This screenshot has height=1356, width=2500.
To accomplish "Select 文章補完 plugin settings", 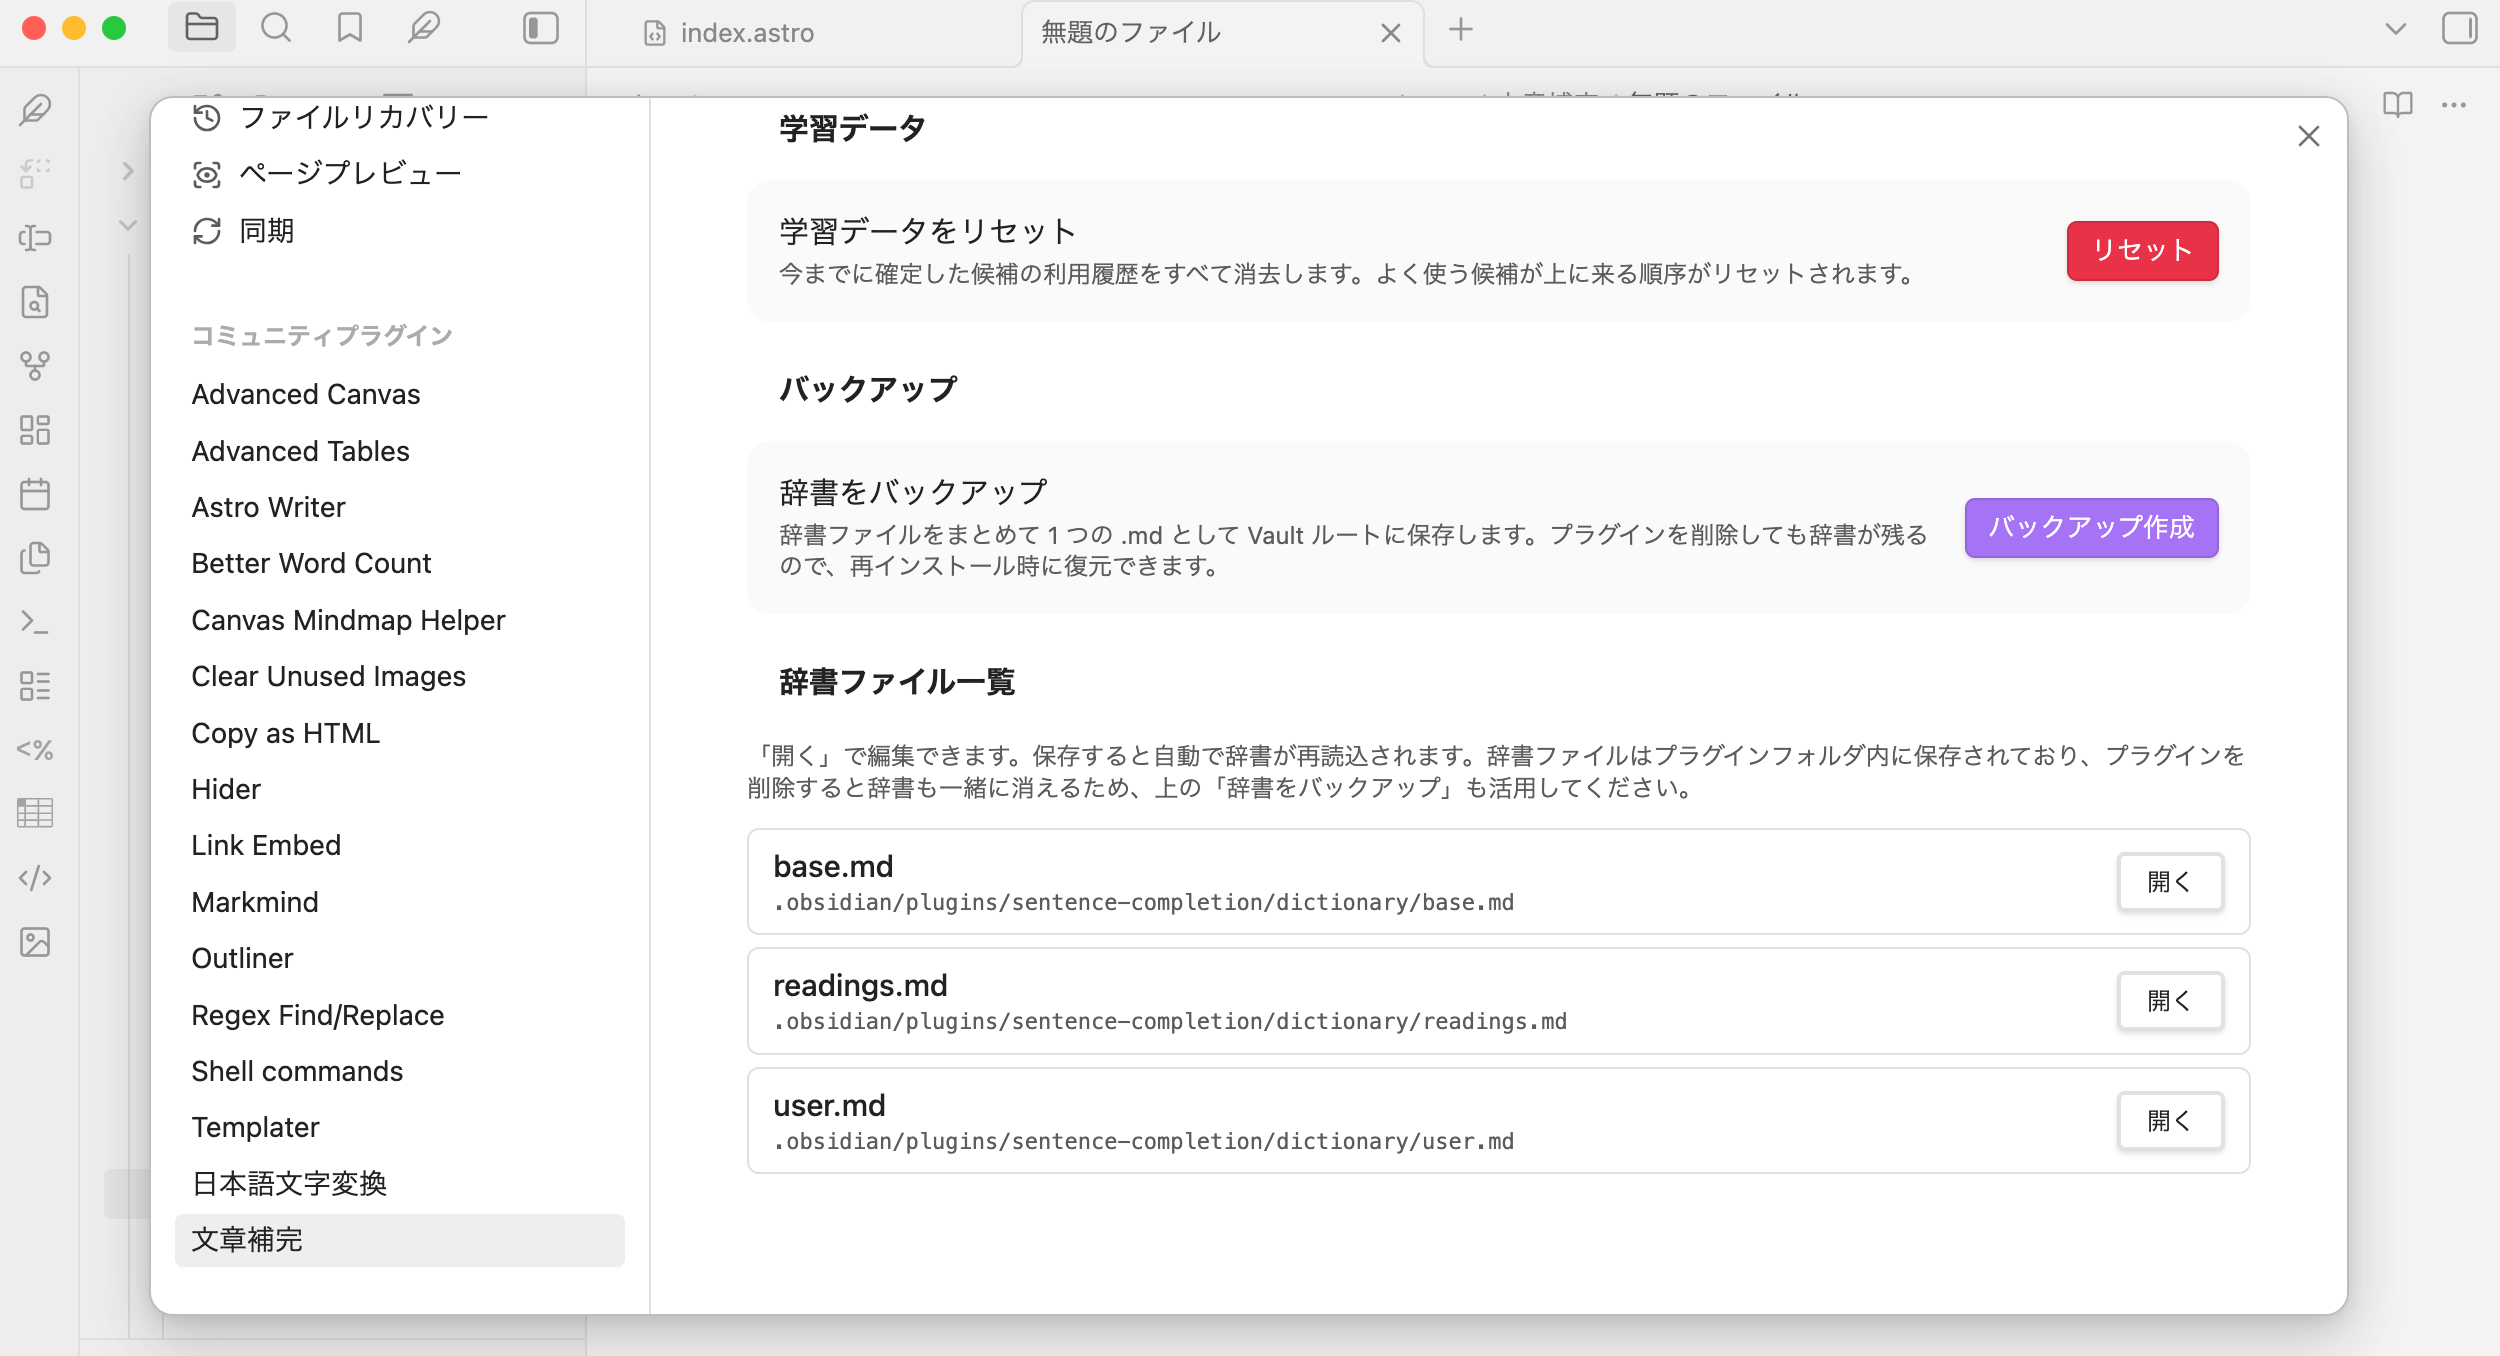I will (400, 1240).
